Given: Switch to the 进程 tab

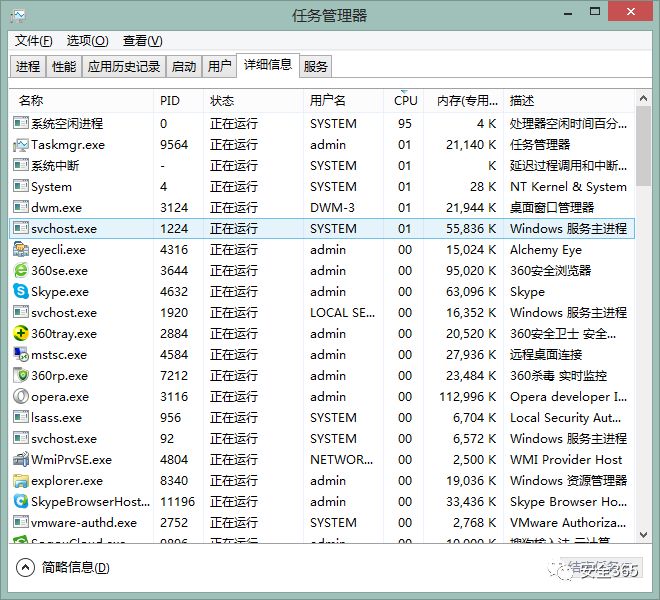Looking at the screenshot, I should click(x=28, y=67).
